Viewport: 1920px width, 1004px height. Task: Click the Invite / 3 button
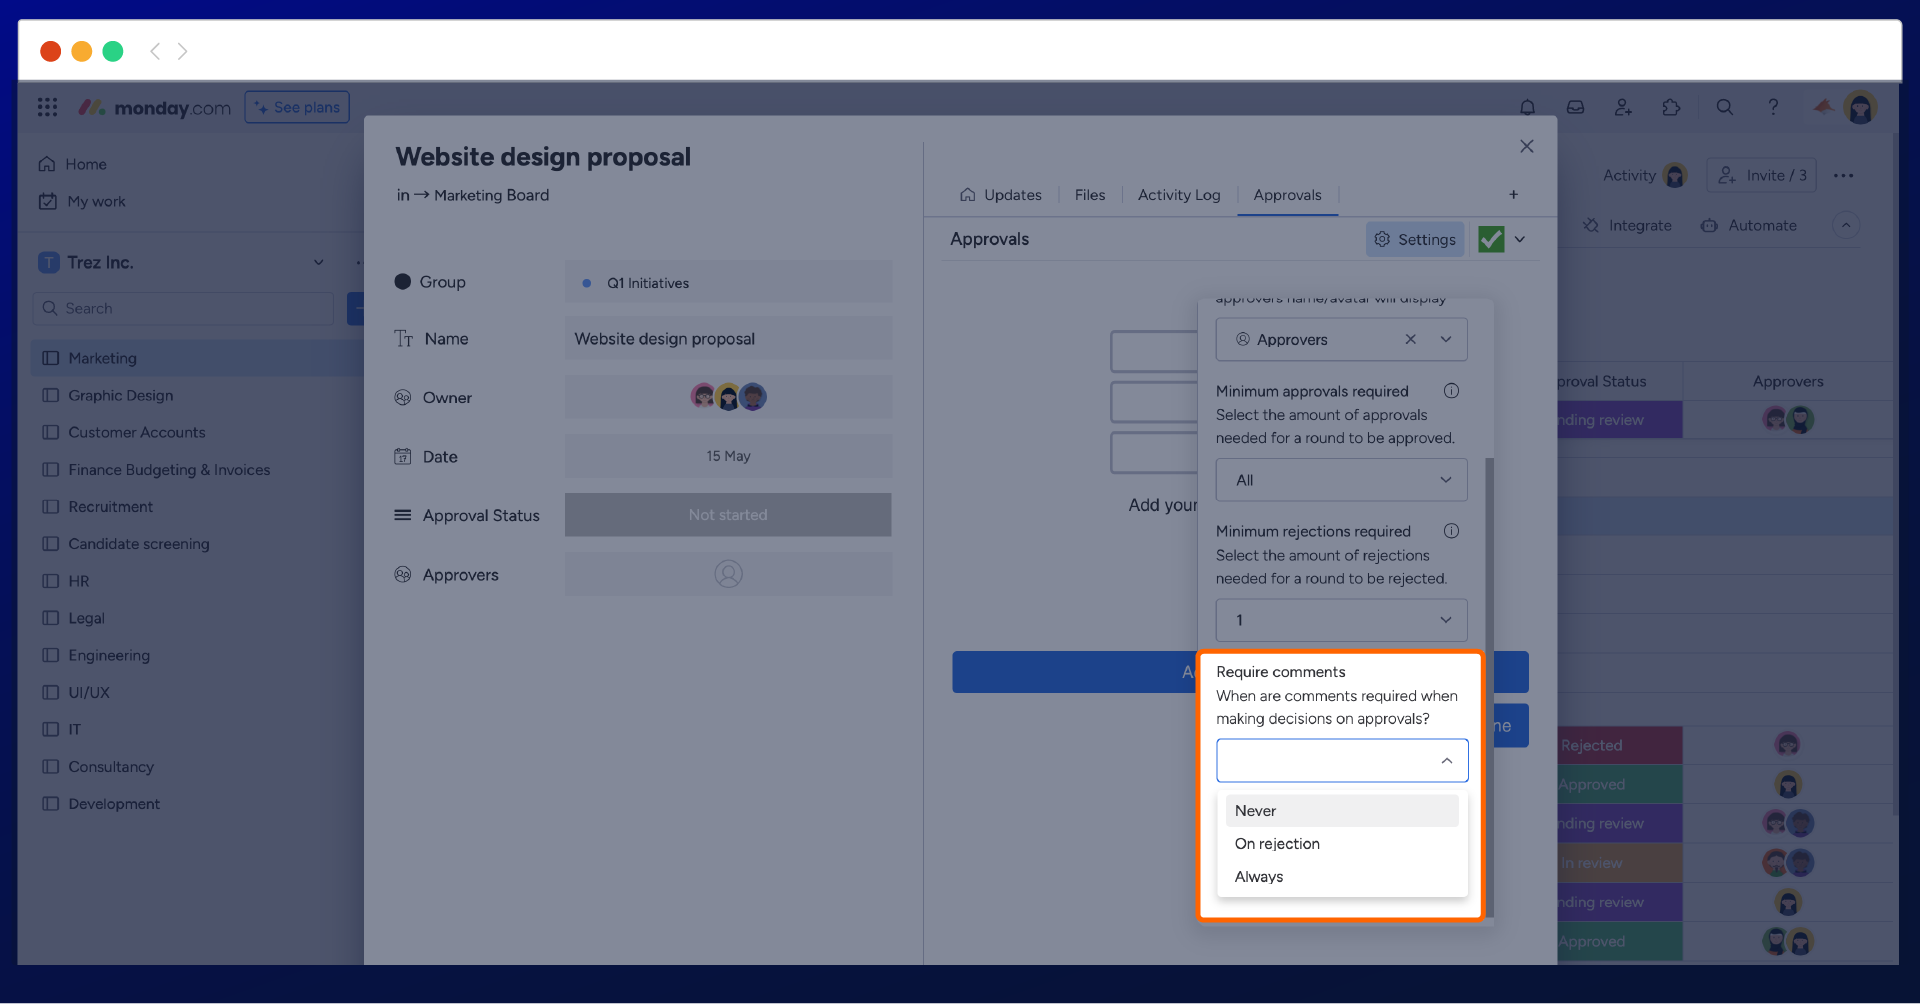point(1761,175)
